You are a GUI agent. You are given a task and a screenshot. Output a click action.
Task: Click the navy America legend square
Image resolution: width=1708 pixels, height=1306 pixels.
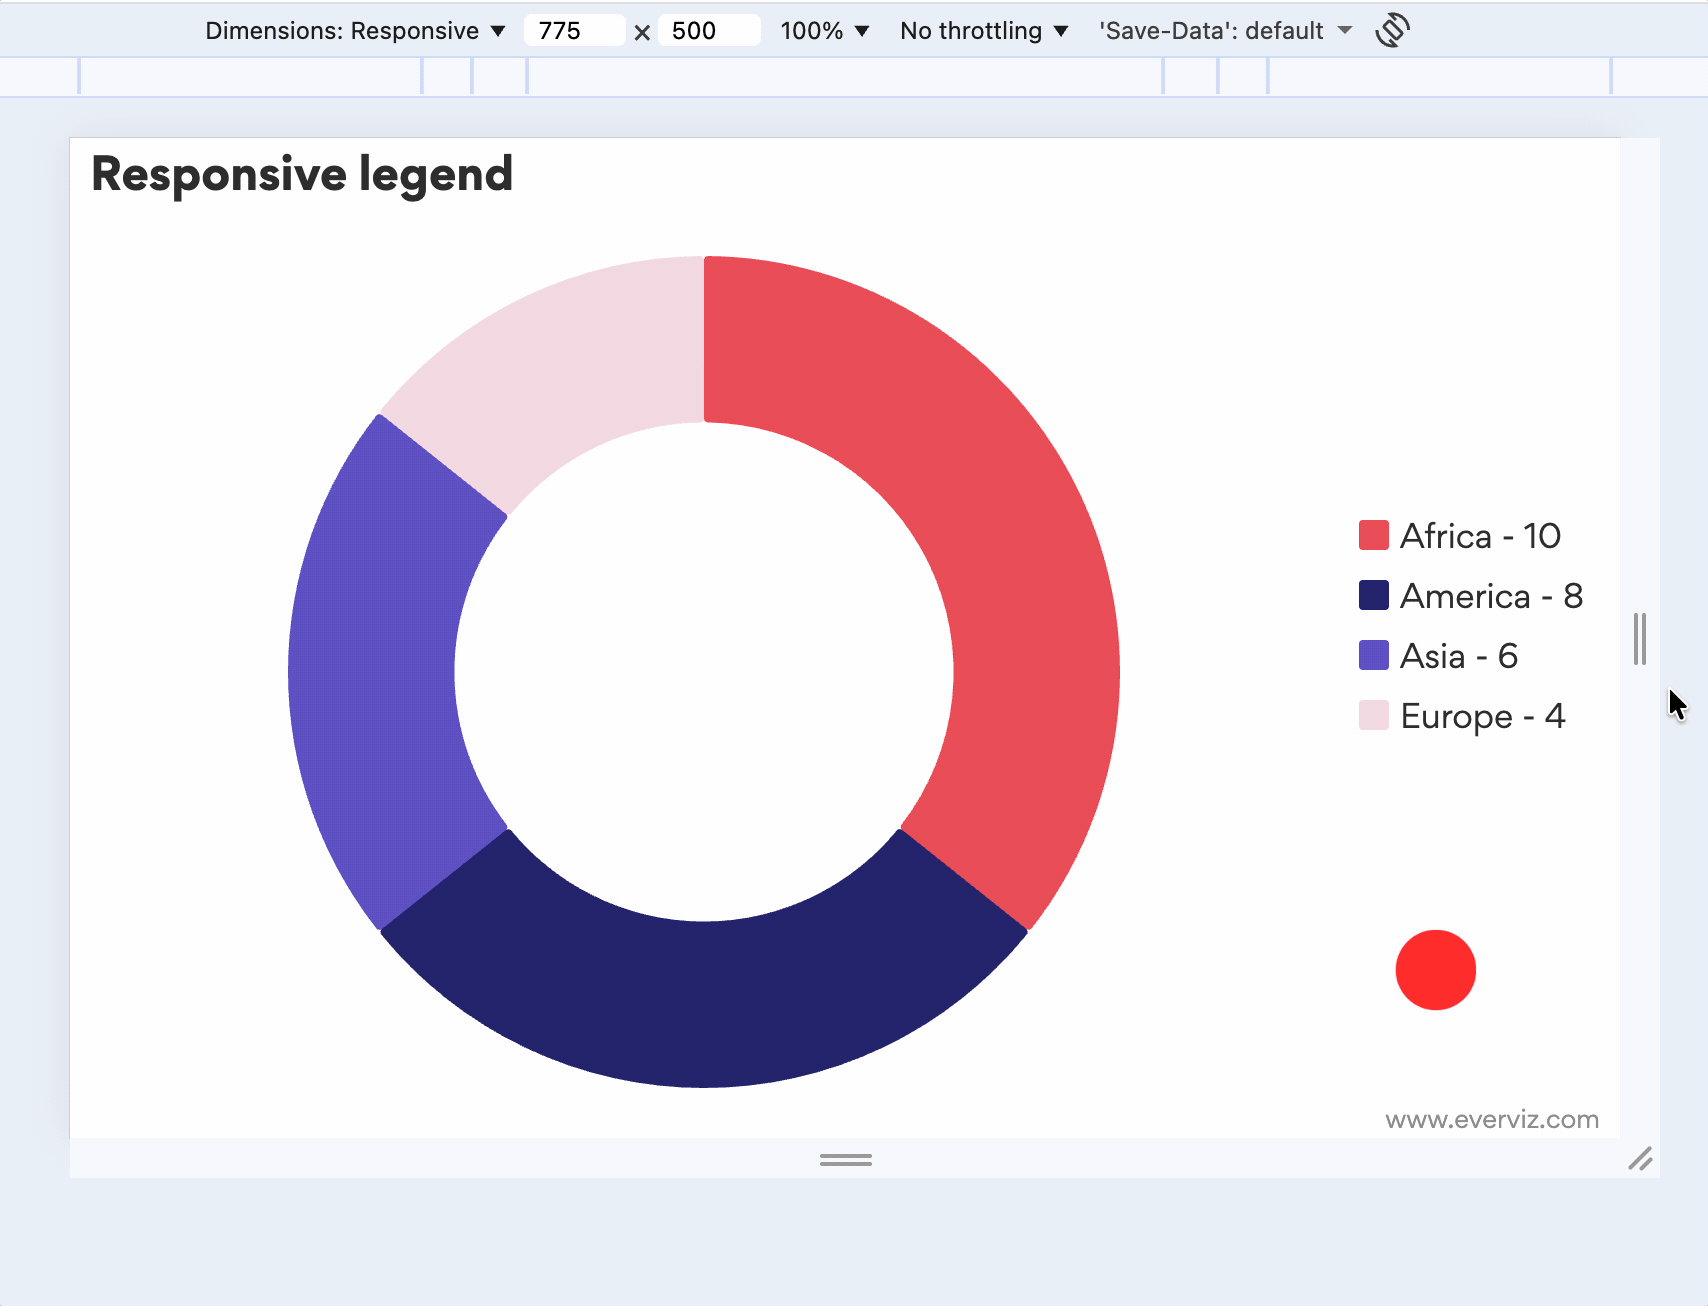point(1373,596)
